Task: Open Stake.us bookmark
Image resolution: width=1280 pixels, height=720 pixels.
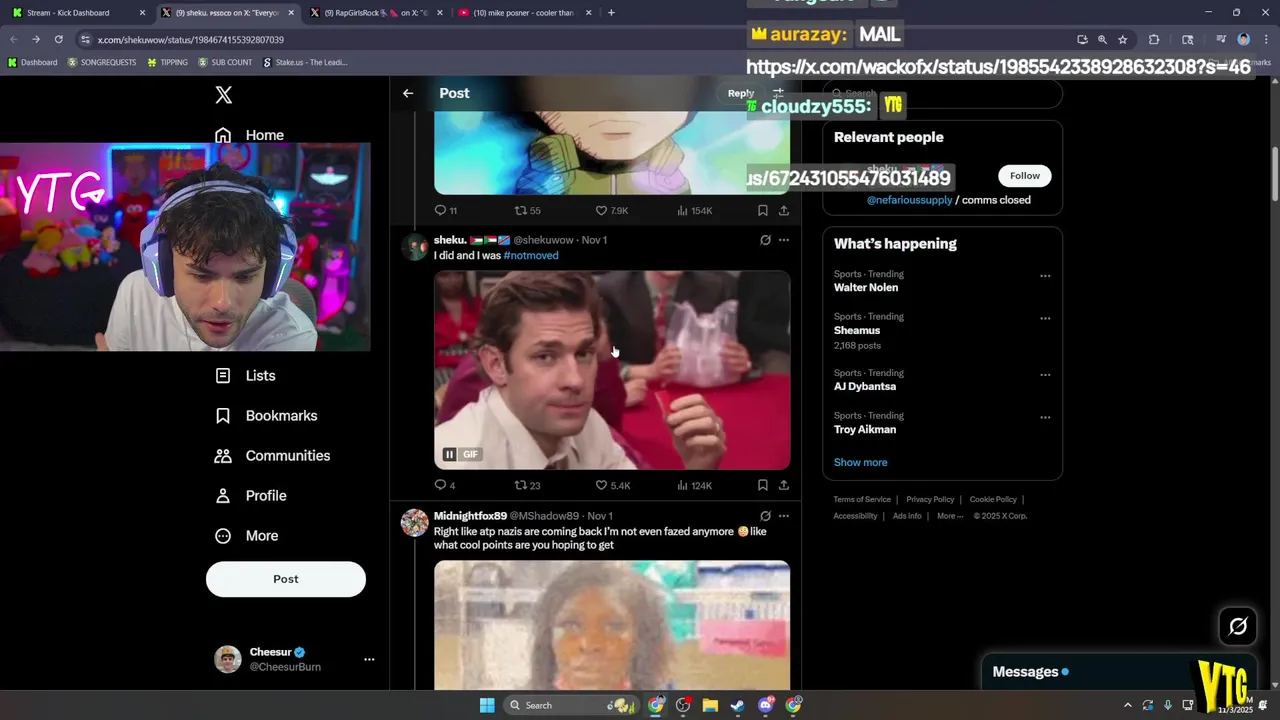Action: pos(305,62)
